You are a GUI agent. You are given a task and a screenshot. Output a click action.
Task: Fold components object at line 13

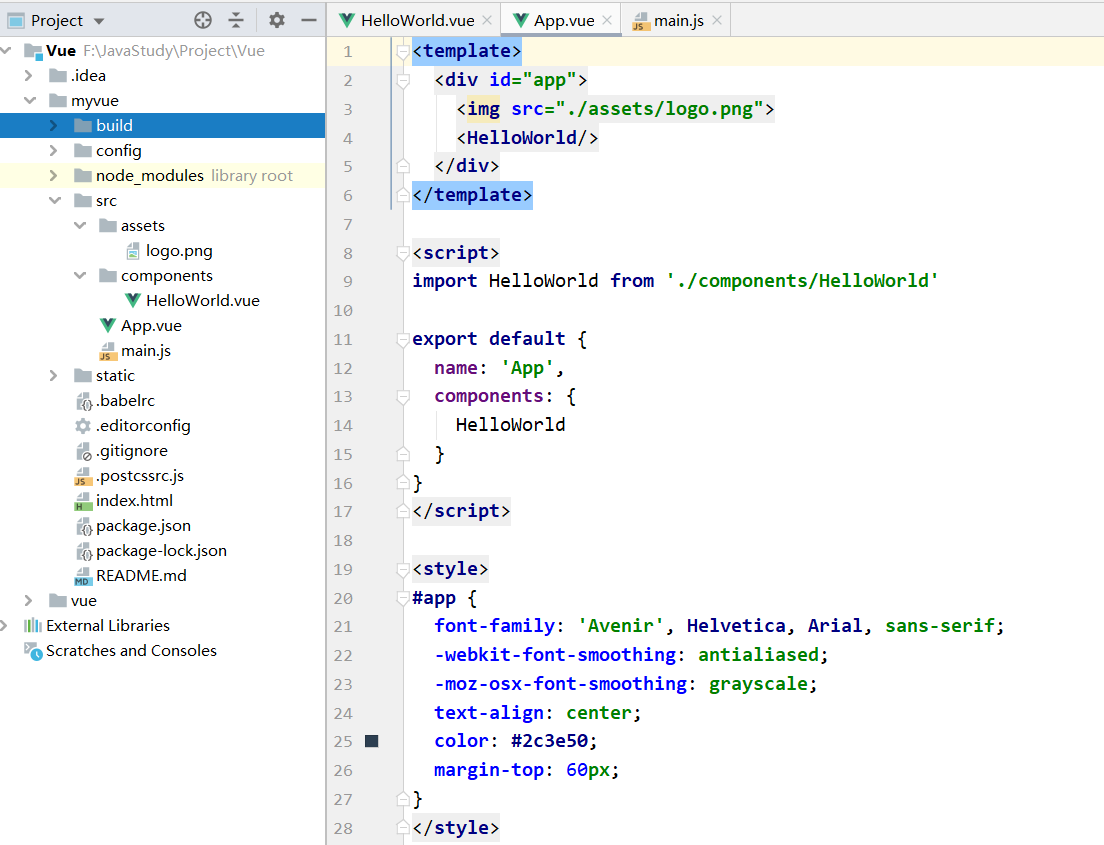[x=403, y=396]
